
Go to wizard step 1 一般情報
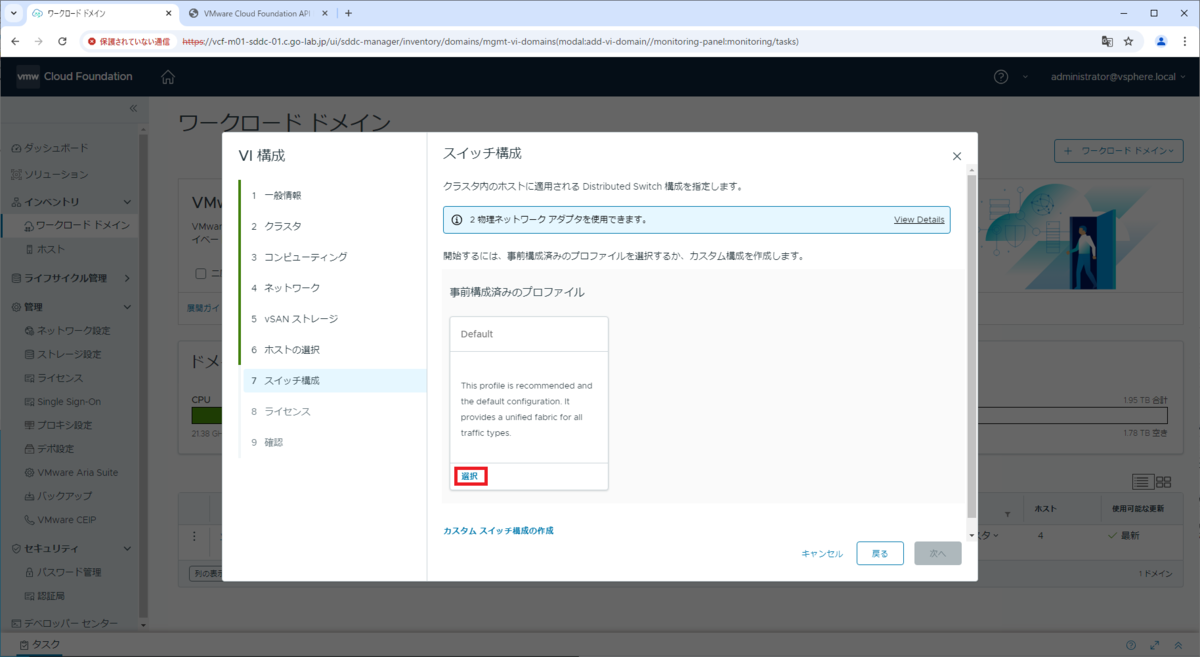[284, 195]
